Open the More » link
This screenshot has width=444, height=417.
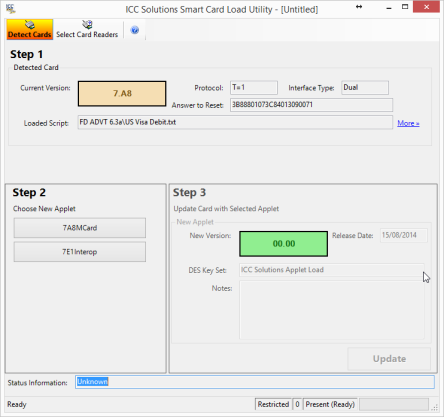pos(408,123)
